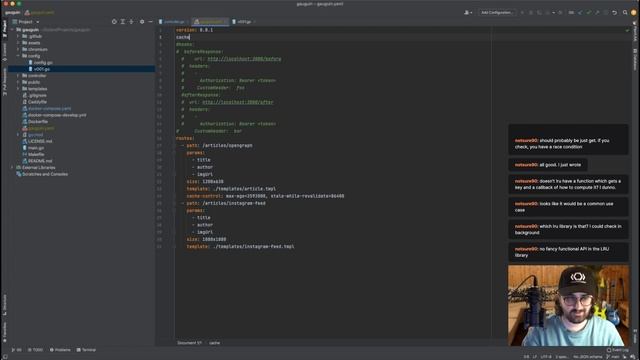Click the main branch widget in the status bar
Viewport: 640px width, 360px height.
point(613,357)
